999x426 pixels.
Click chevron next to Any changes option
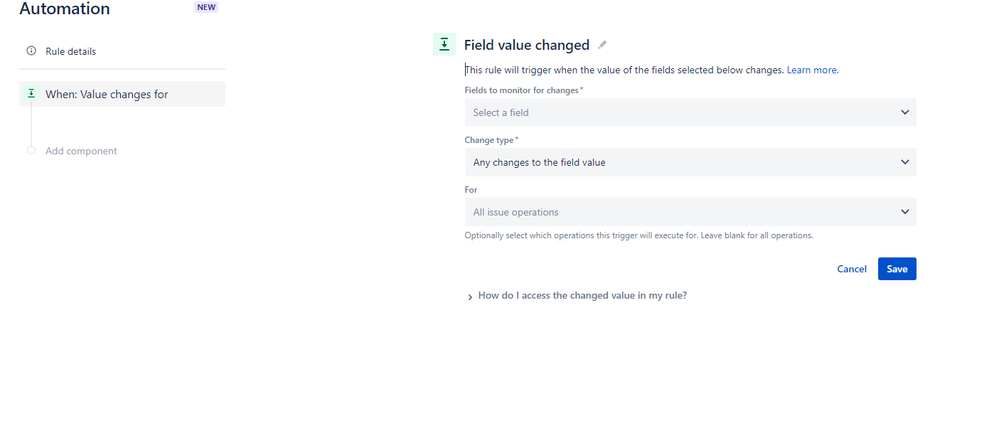point(905,162)
